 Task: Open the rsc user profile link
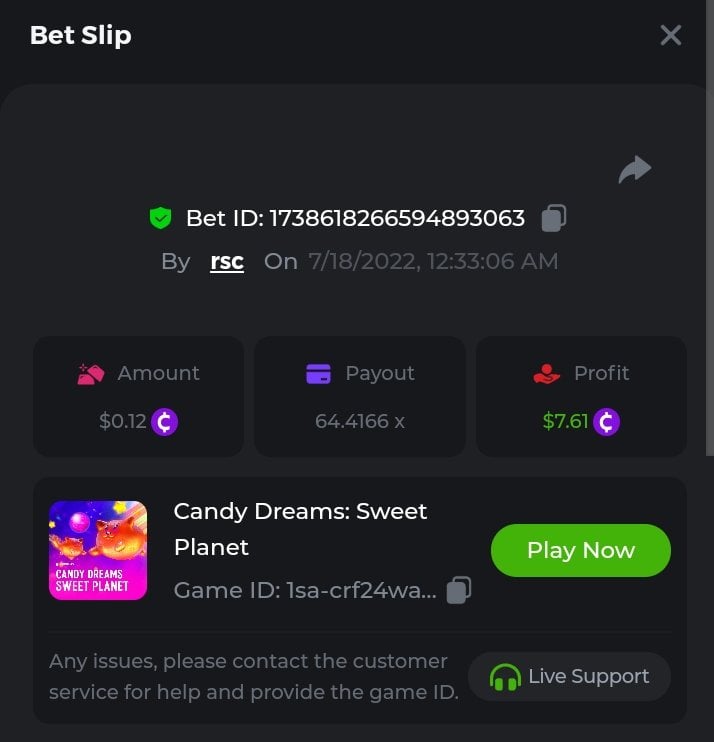tap(227, 261)
